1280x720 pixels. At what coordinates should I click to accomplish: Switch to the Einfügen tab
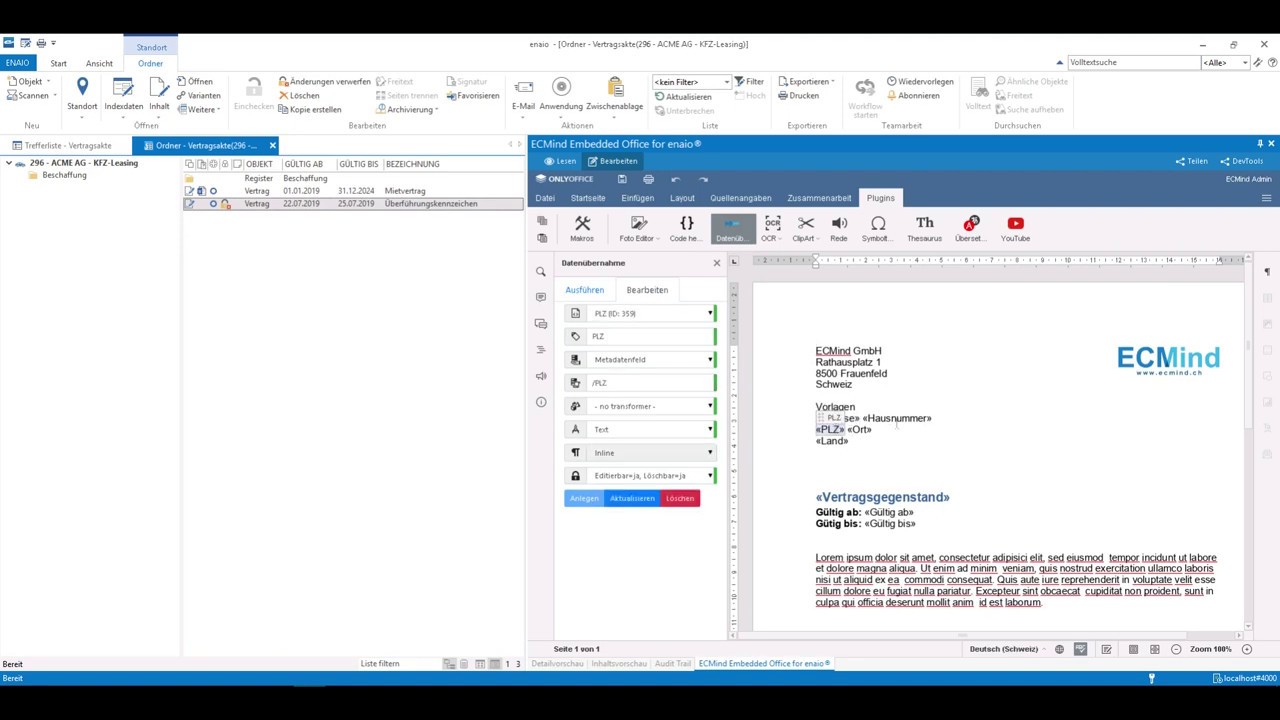[637, 198]
